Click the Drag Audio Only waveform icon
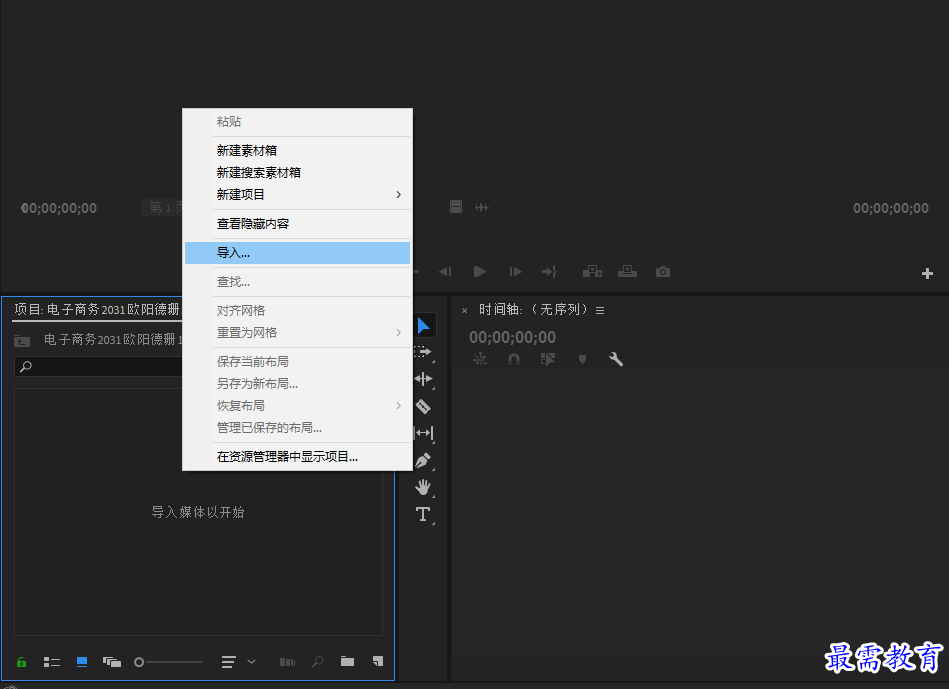Viewport: 949px width, 689px height. tap(482, 208)
